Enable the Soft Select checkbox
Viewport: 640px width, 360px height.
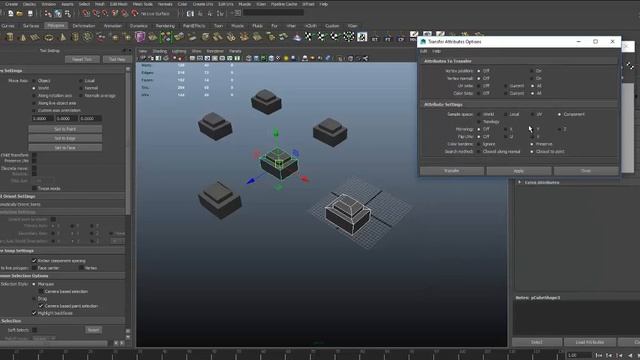pos(34,330)
